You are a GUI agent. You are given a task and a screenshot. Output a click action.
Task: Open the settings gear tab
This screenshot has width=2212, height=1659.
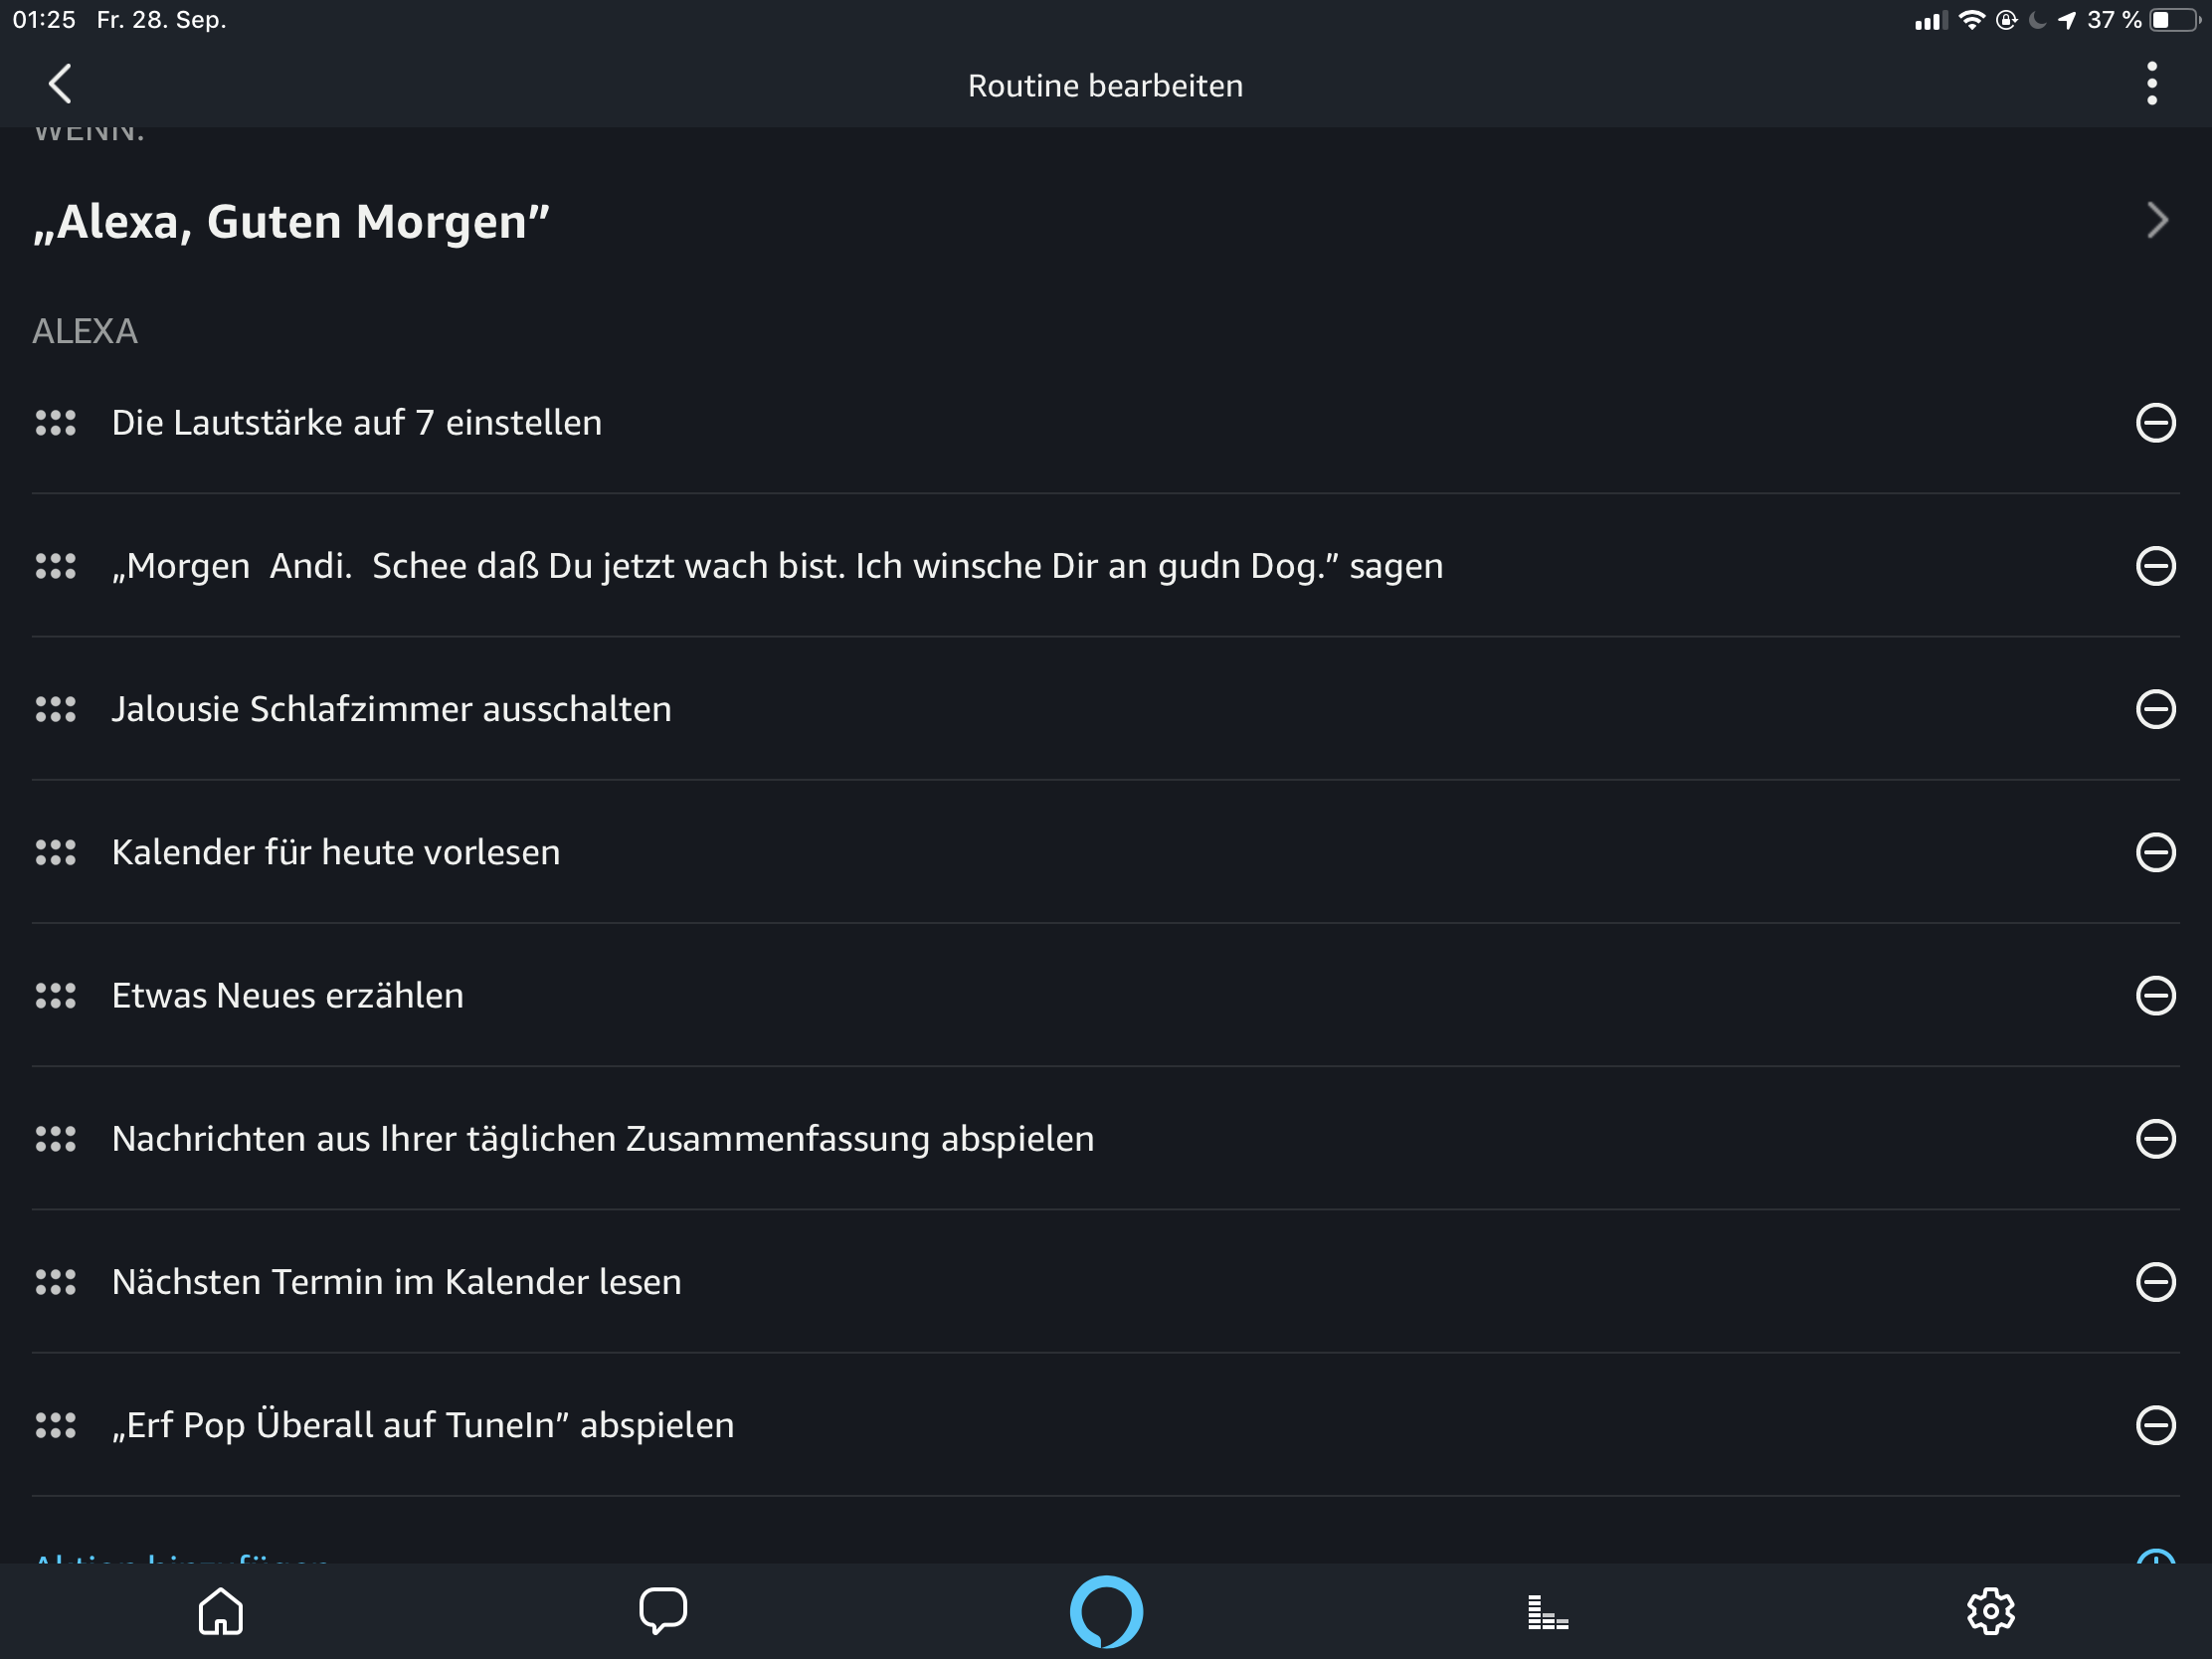click(x=1990, y=1611)
